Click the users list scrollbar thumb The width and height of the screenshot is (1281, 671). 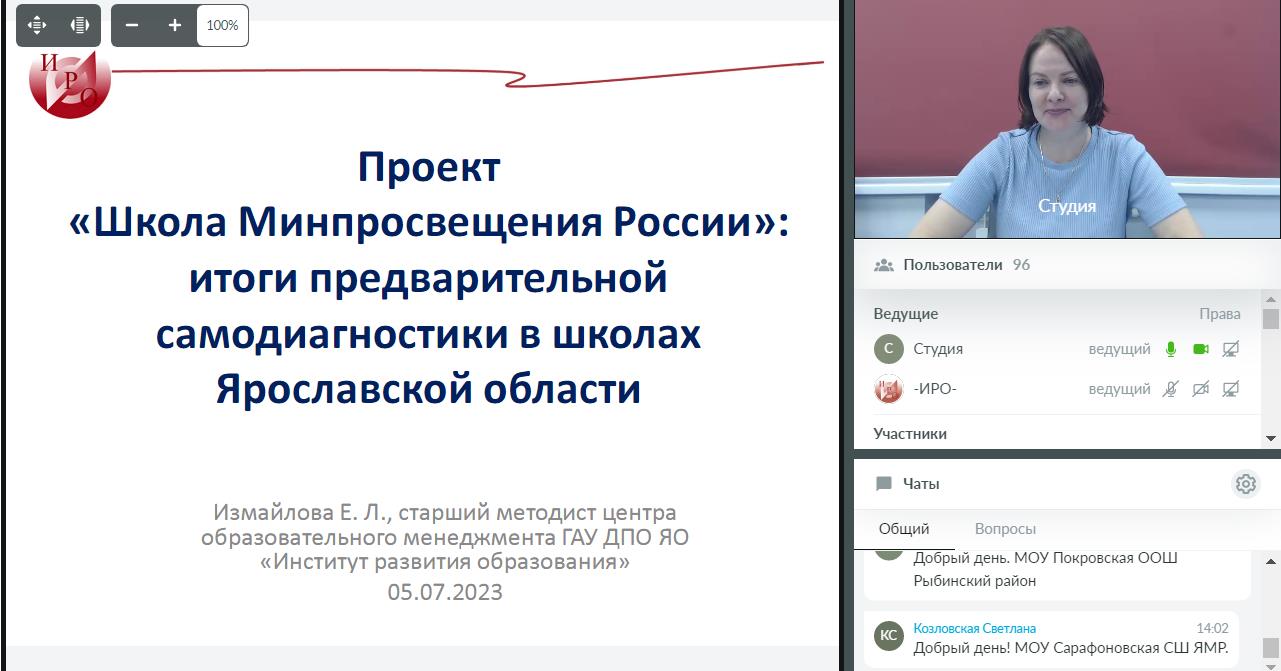point(1271,319)
